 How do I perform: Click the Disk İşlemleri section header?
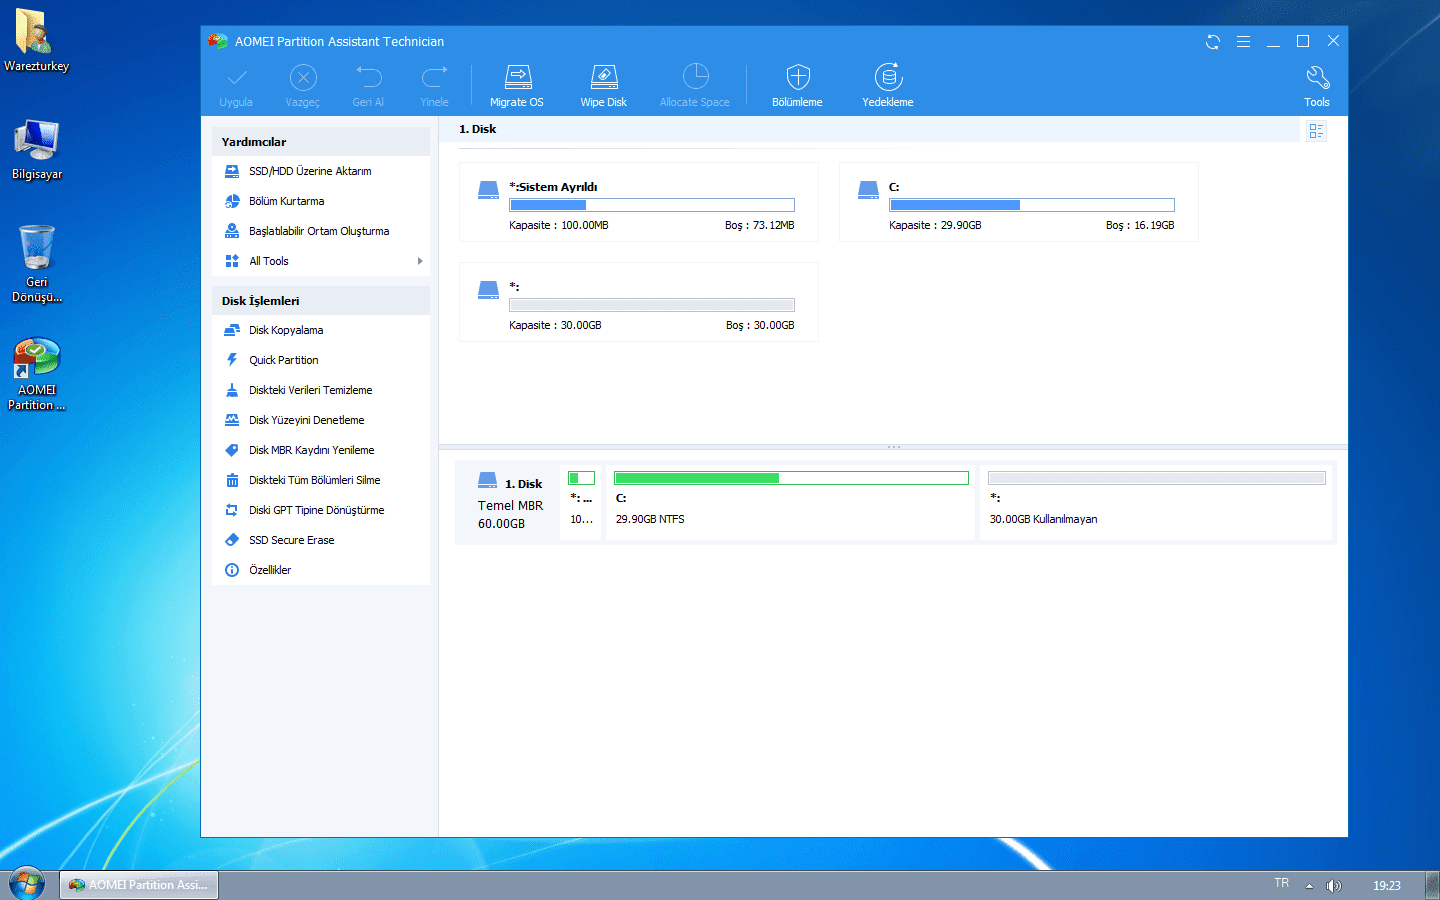pos(321,301)
